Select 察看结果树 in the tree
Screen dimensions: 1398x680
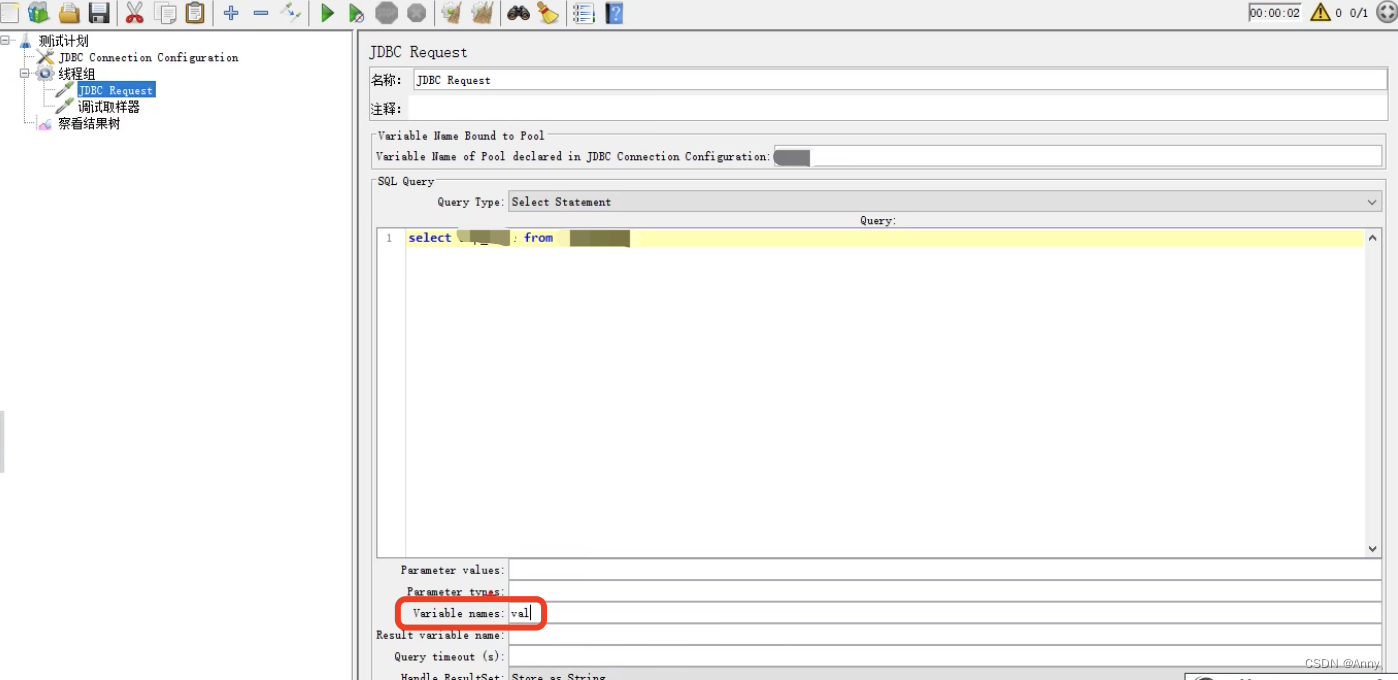pos(89,124)
